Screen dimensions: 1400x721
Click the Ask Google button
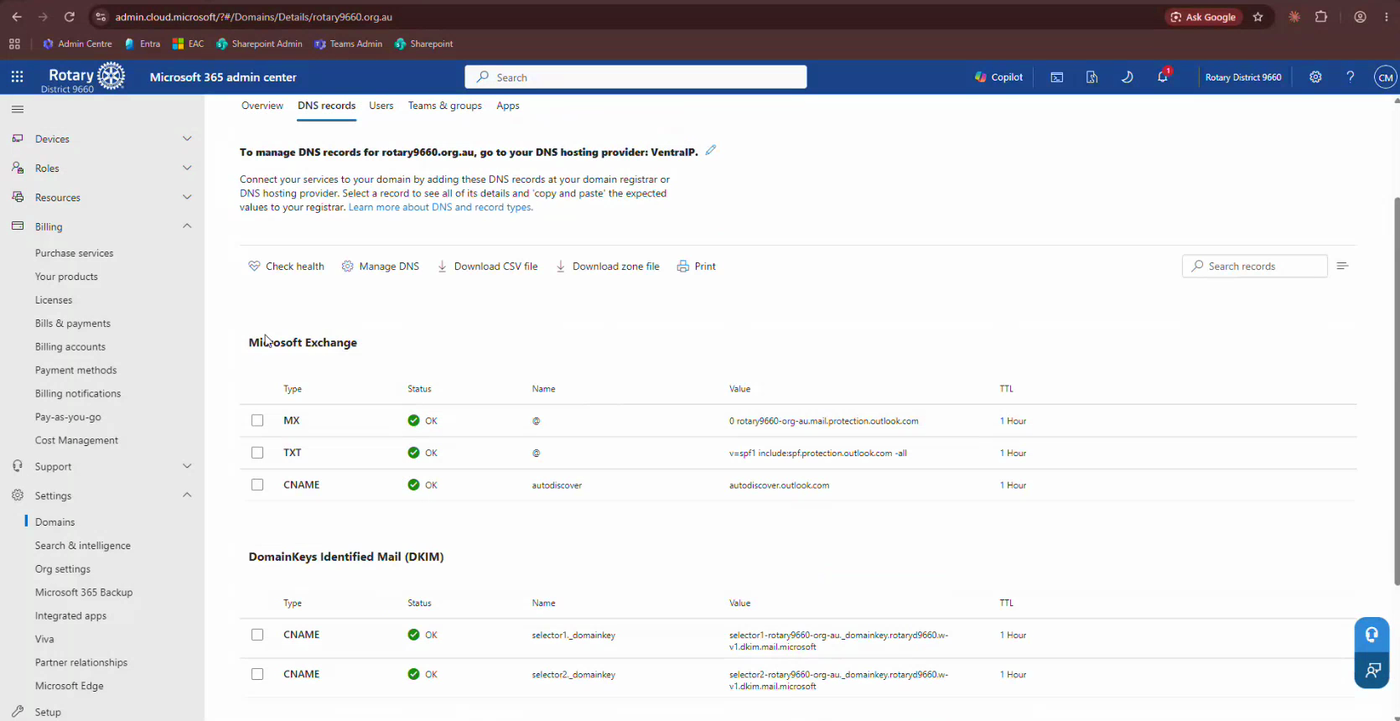(x=1203, y=17)
